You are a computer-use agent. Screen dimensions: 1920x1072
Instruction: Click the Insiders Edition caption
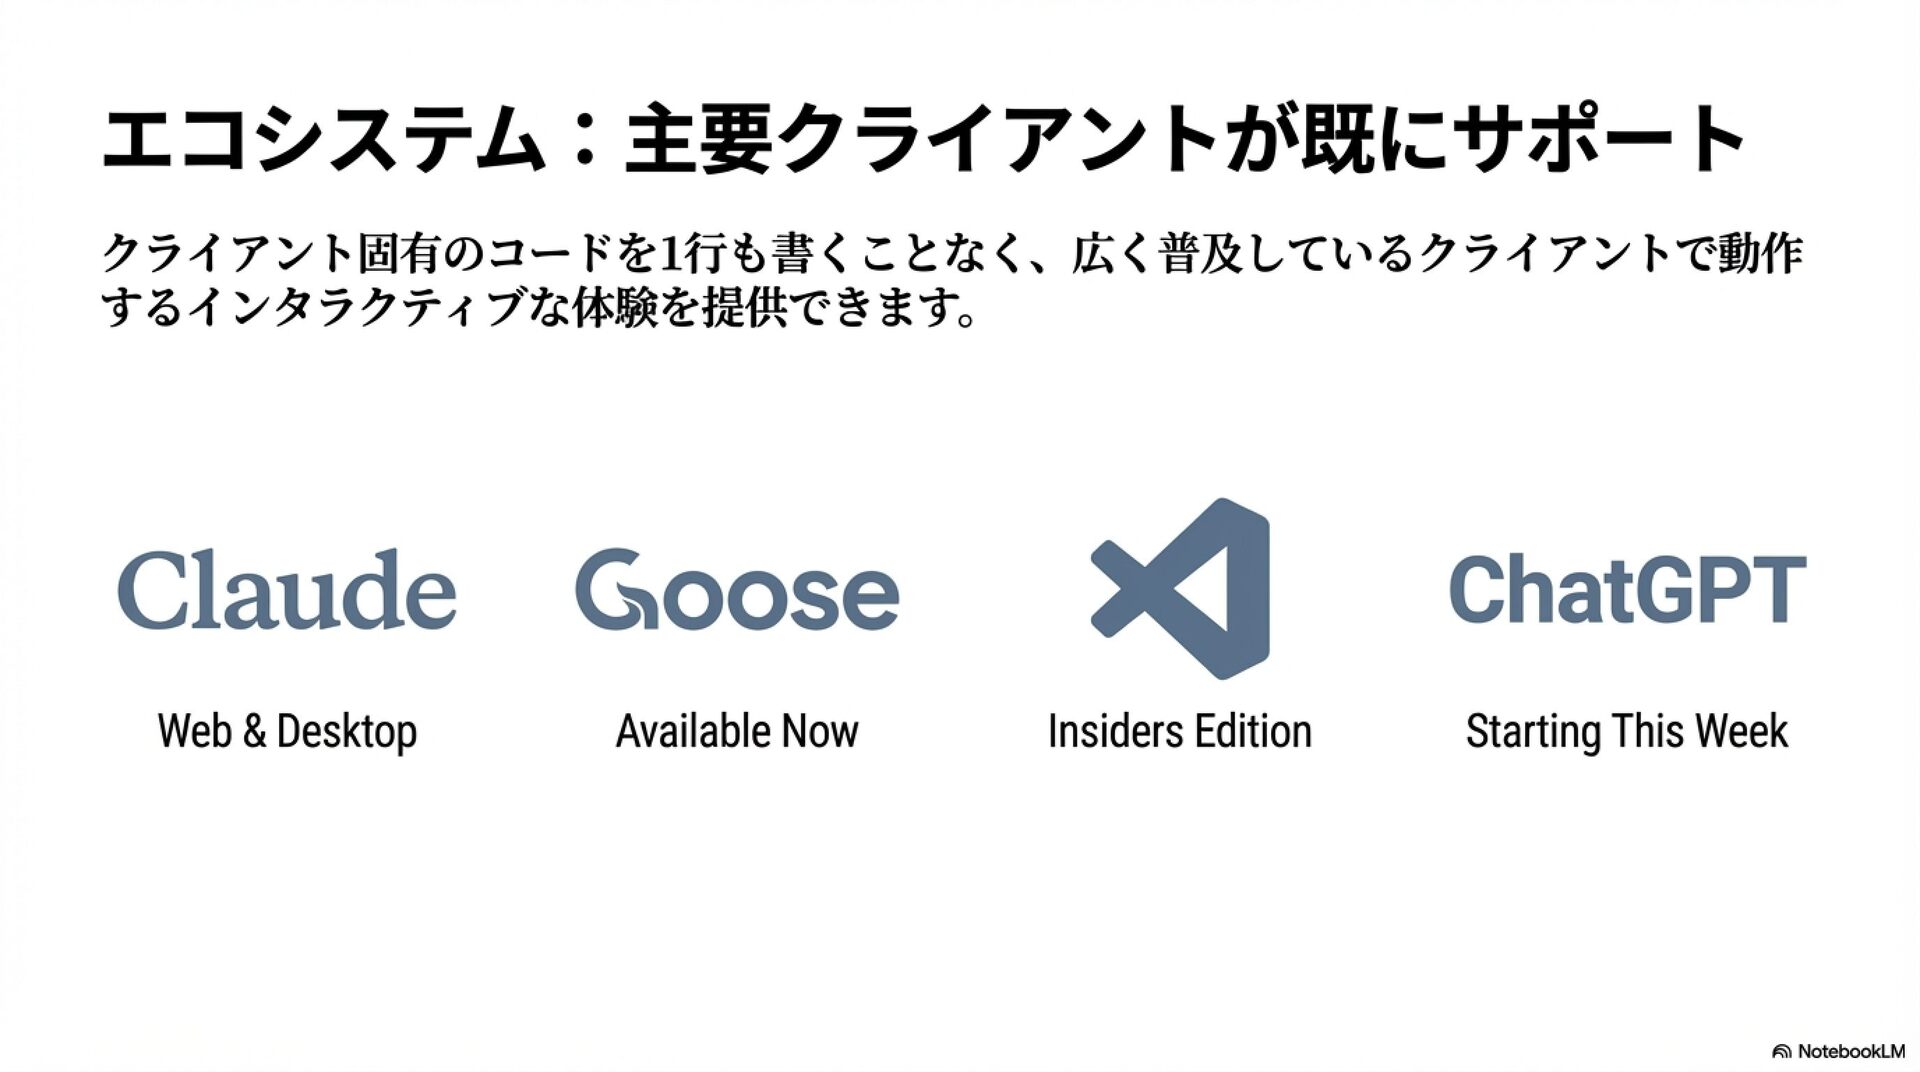[x=1180, y=731]
